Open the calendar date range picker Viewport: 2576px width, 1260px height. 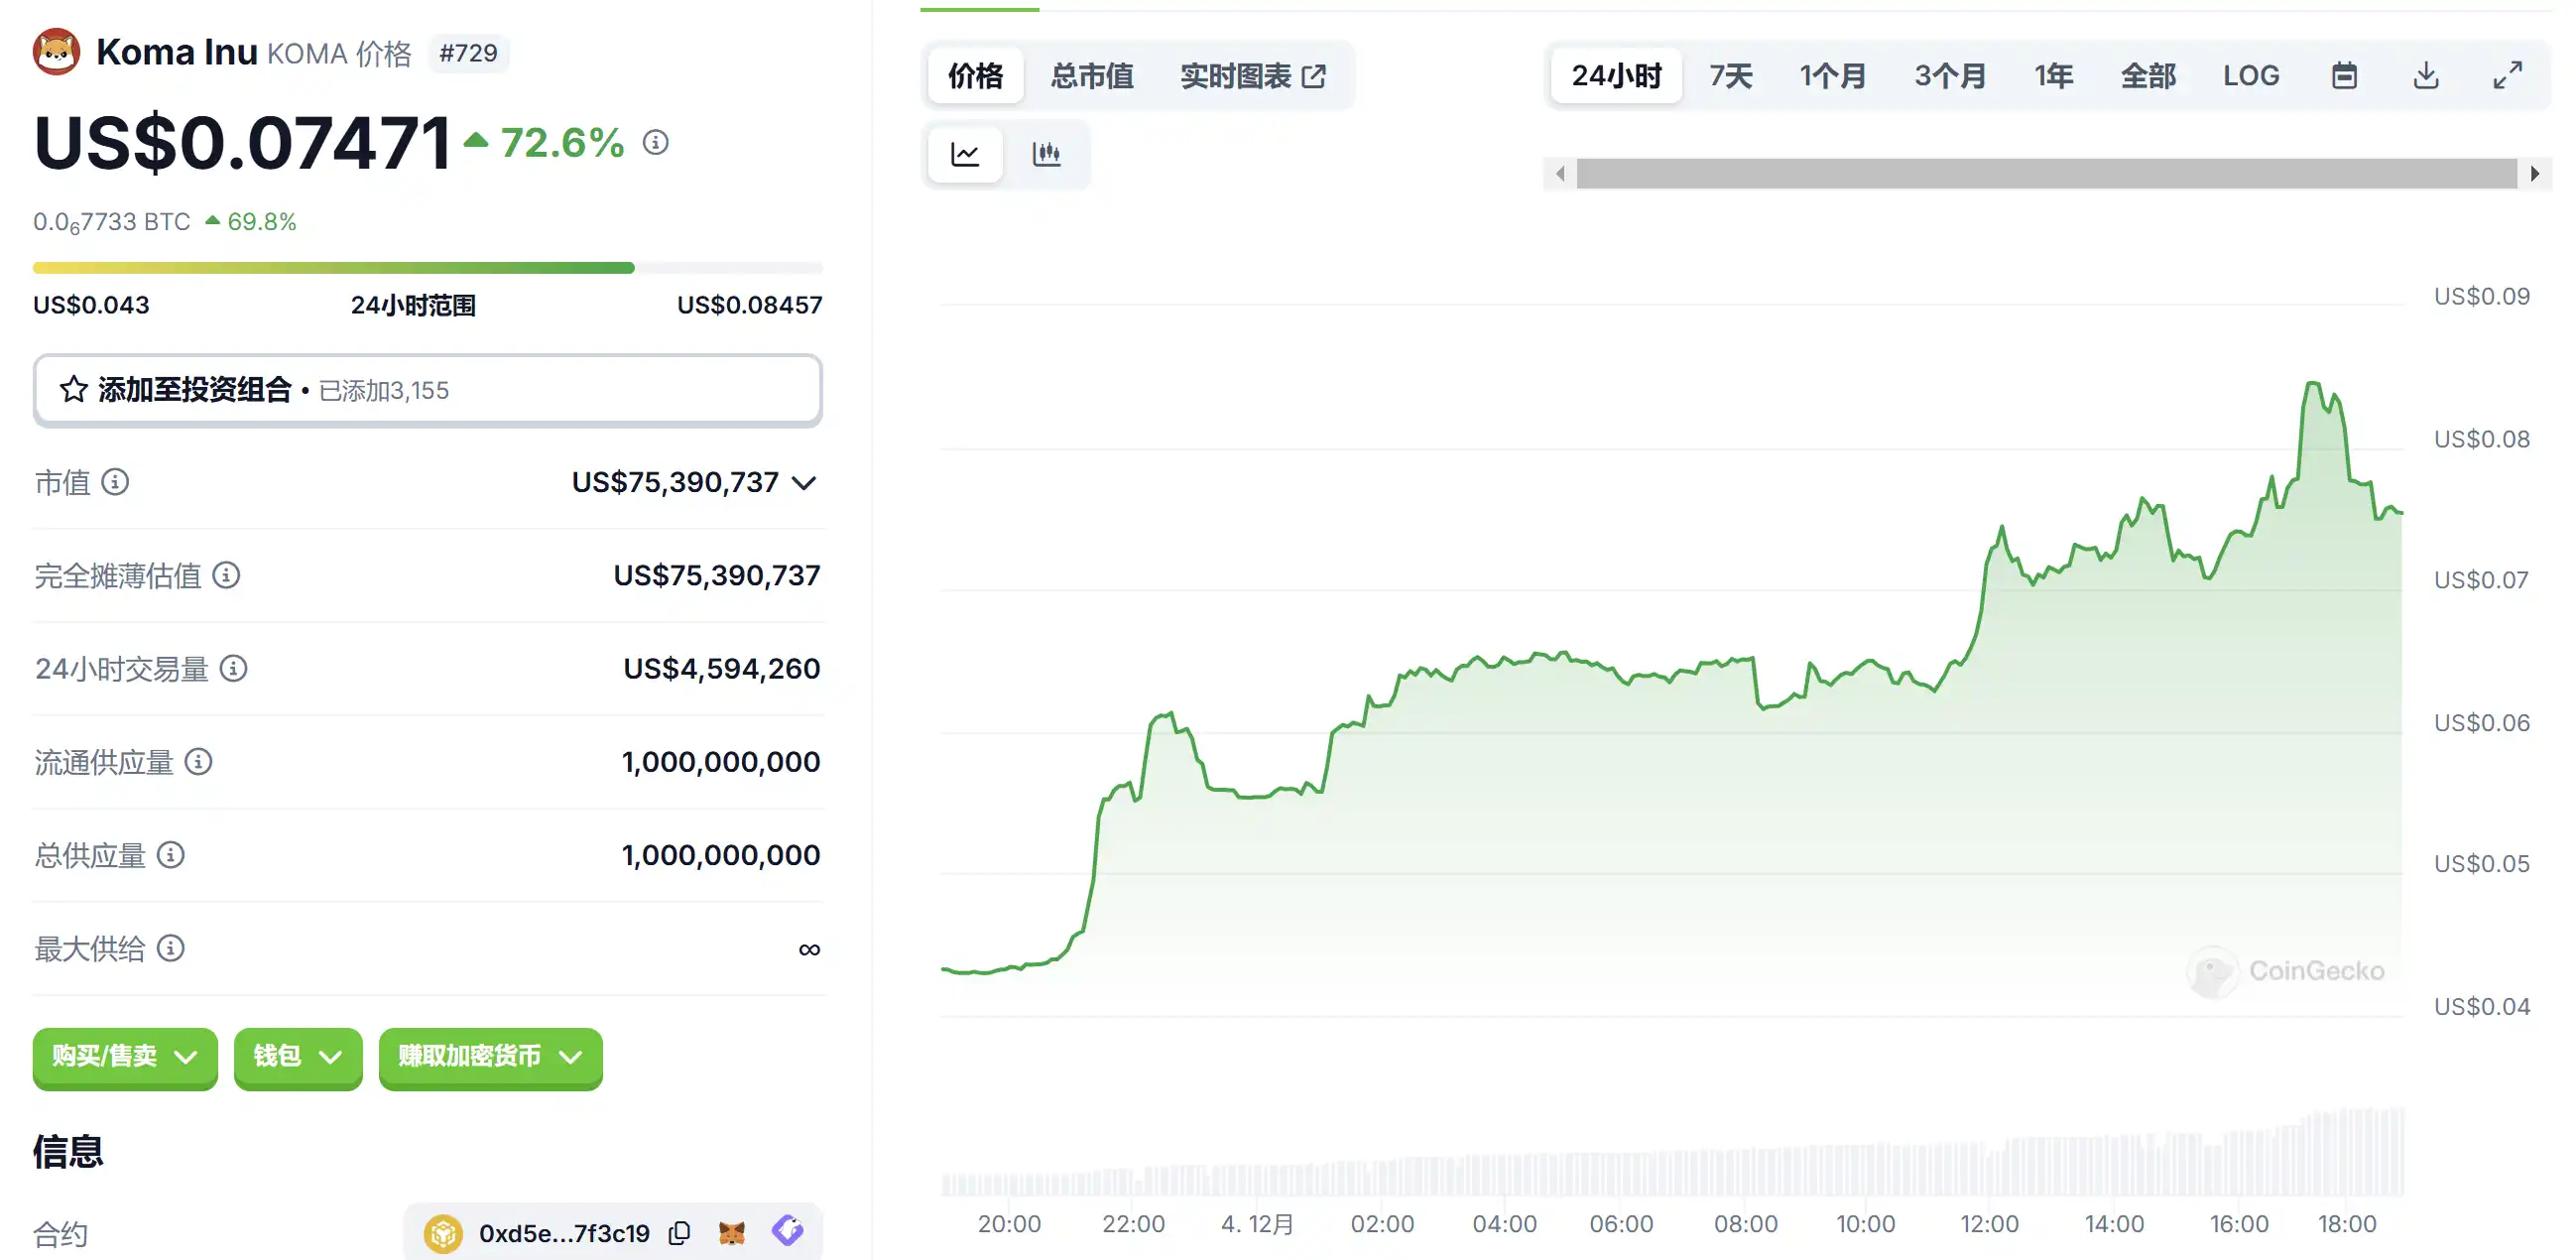(x=2344, y=76)
